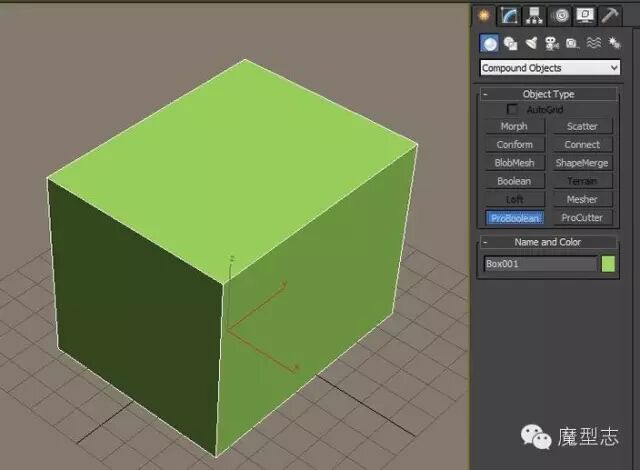Screen dimensions: 640x470
Task: Collapse the Name and Color rollout
Action: (548, 242)
